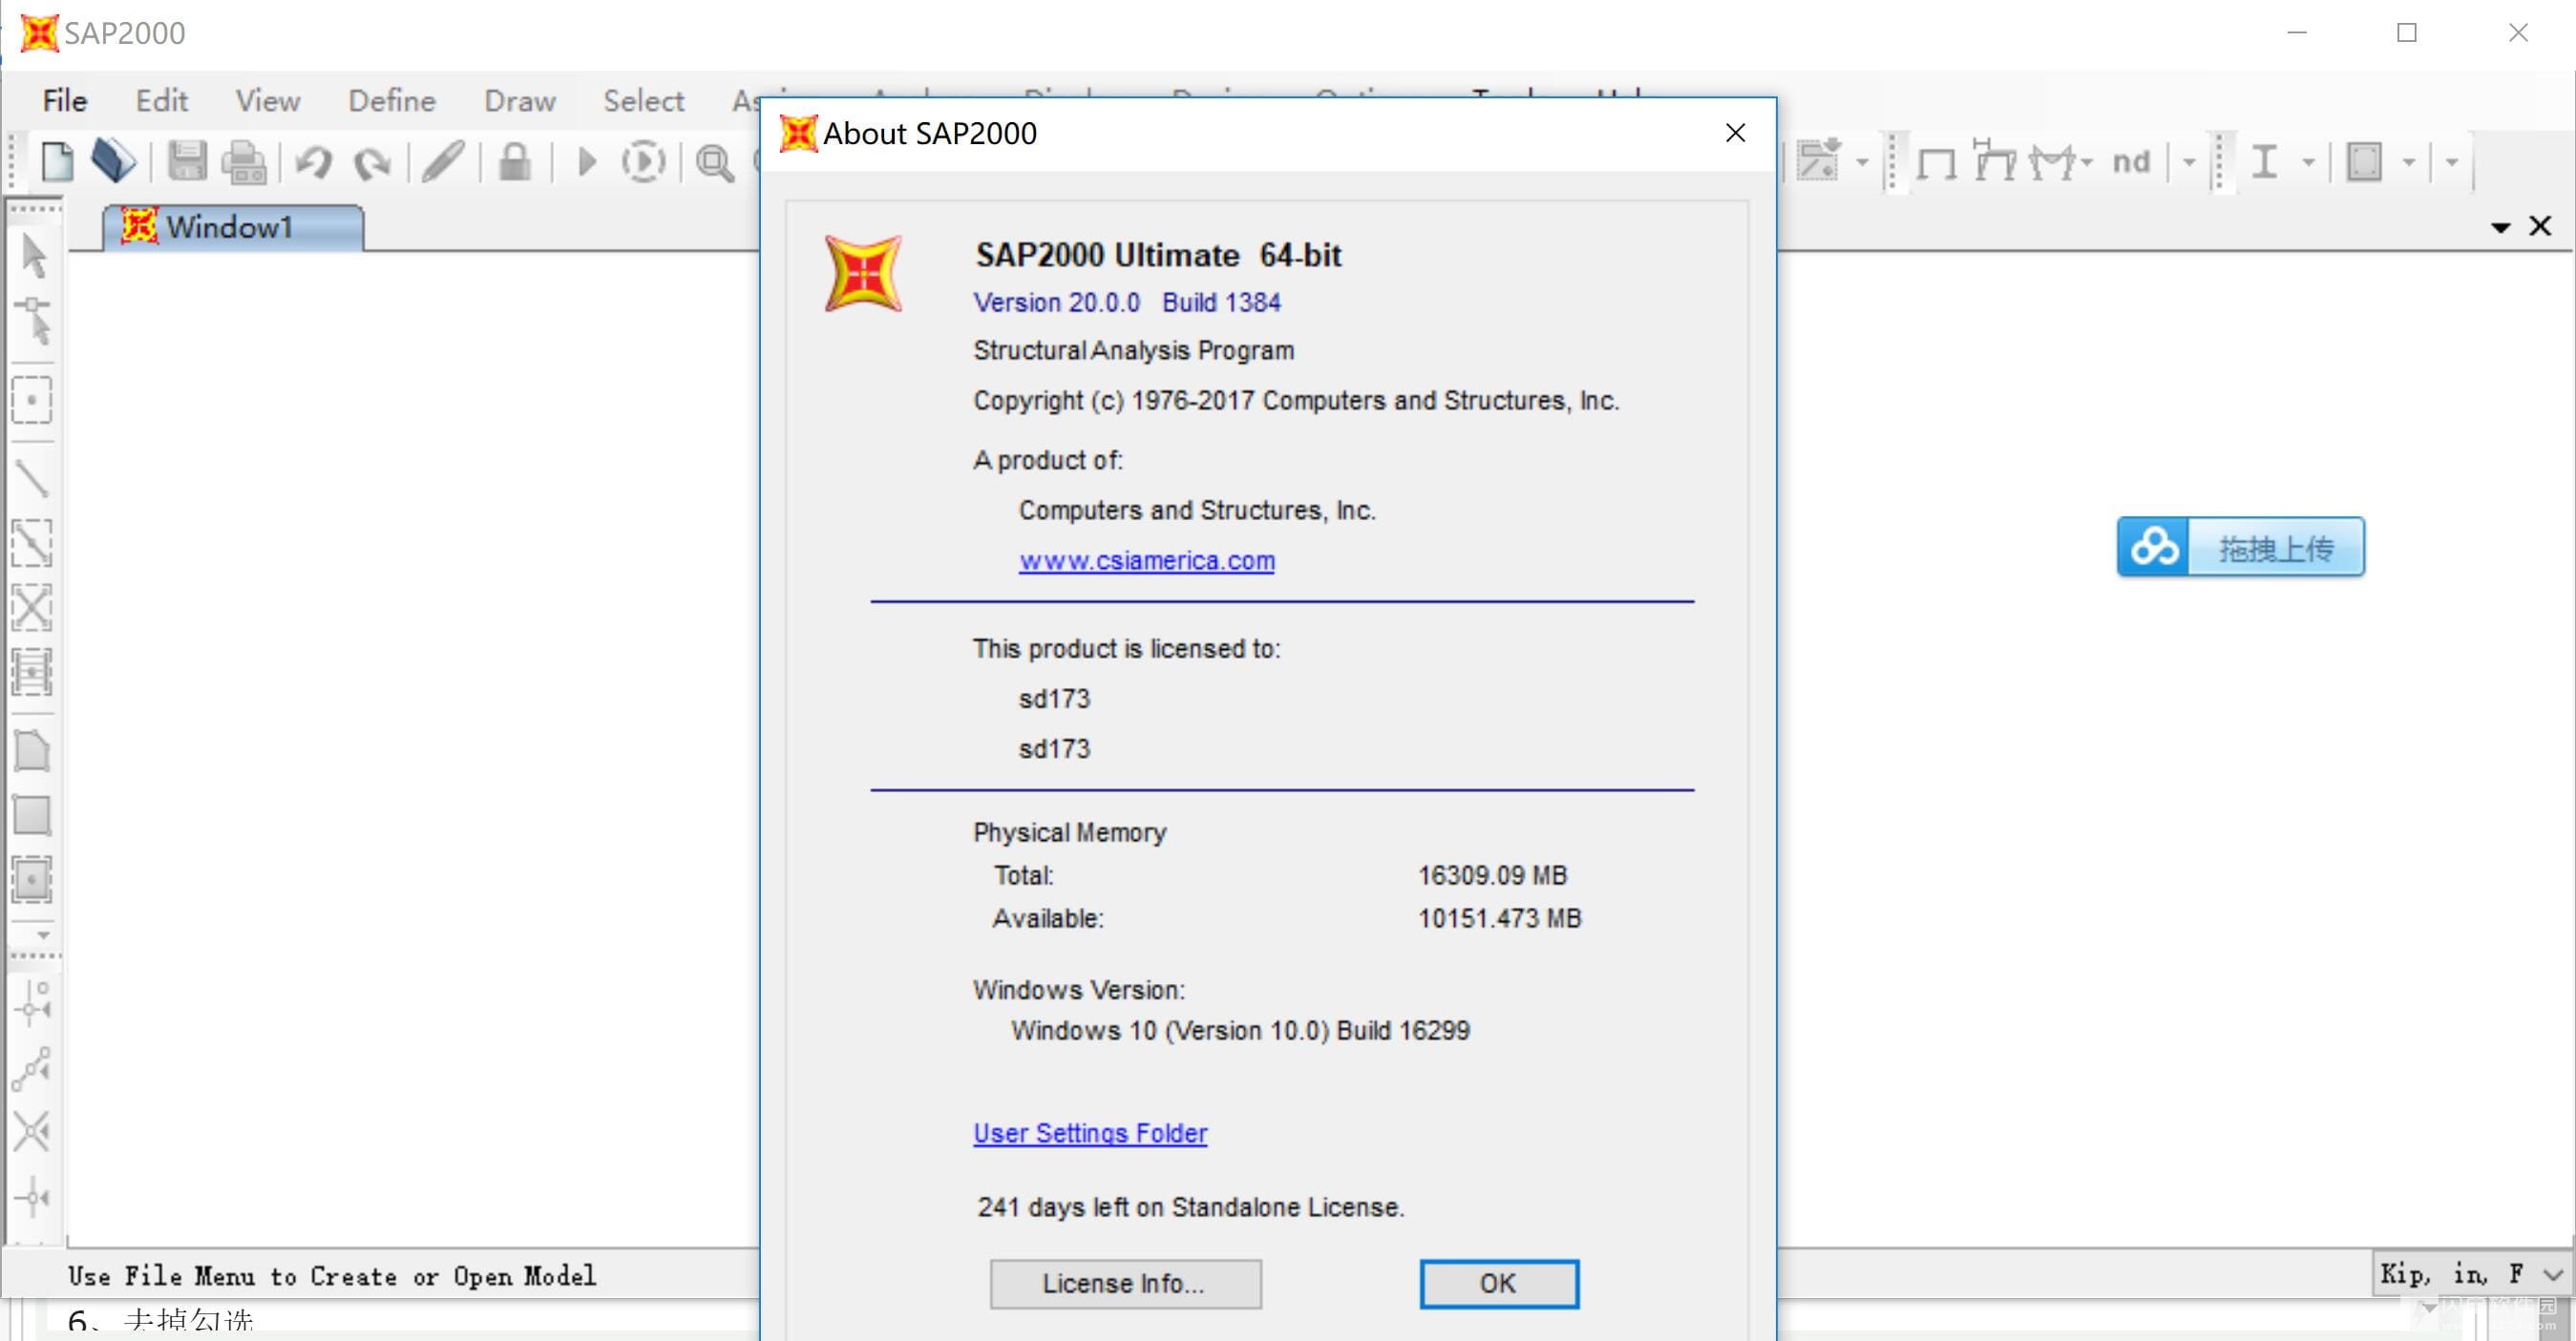The height and width of the screenshot is (1341, 2576).
Task: Toggle snap to ends and midpoints icon
Action: pos(32,1069)
